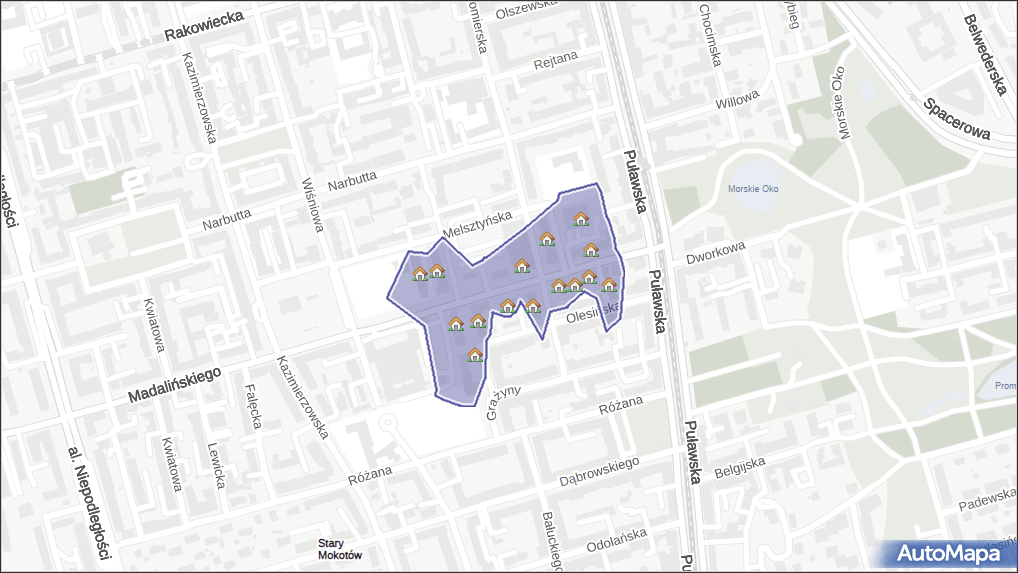Select the easternmost house marker above Olesińska
The image size is (1018, 573).
click(x=609, y=285)
